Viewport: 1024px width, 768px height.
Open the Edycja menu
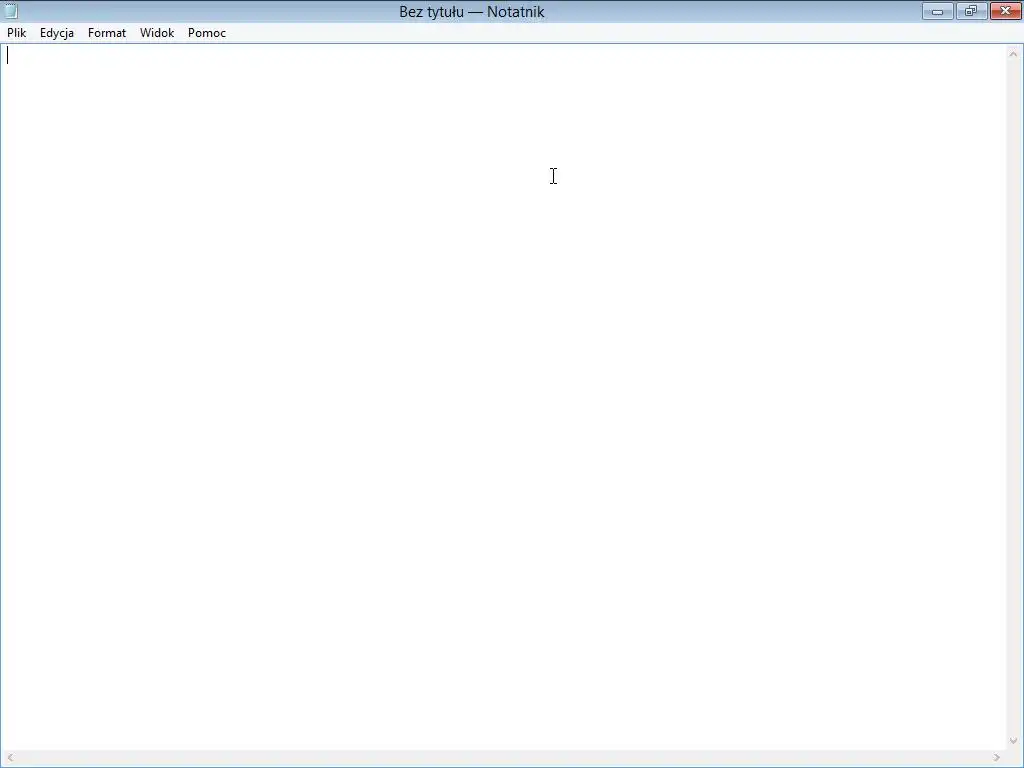point(57,33)
